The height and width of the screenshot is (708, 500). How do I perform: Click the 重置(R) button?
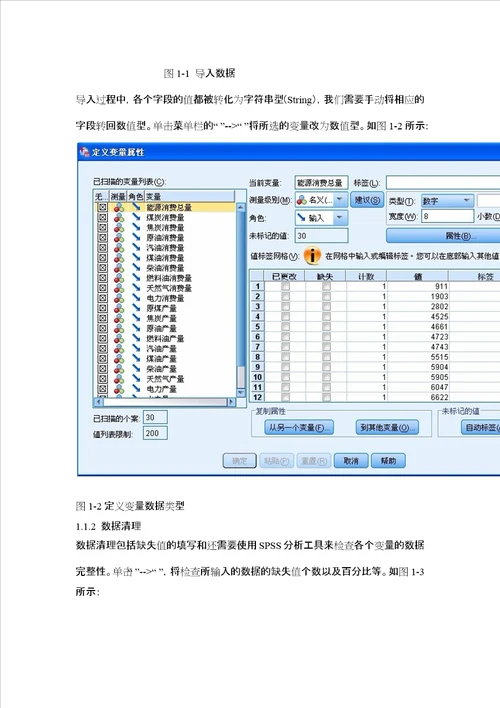pyautogui.click(x=314, y=461)
